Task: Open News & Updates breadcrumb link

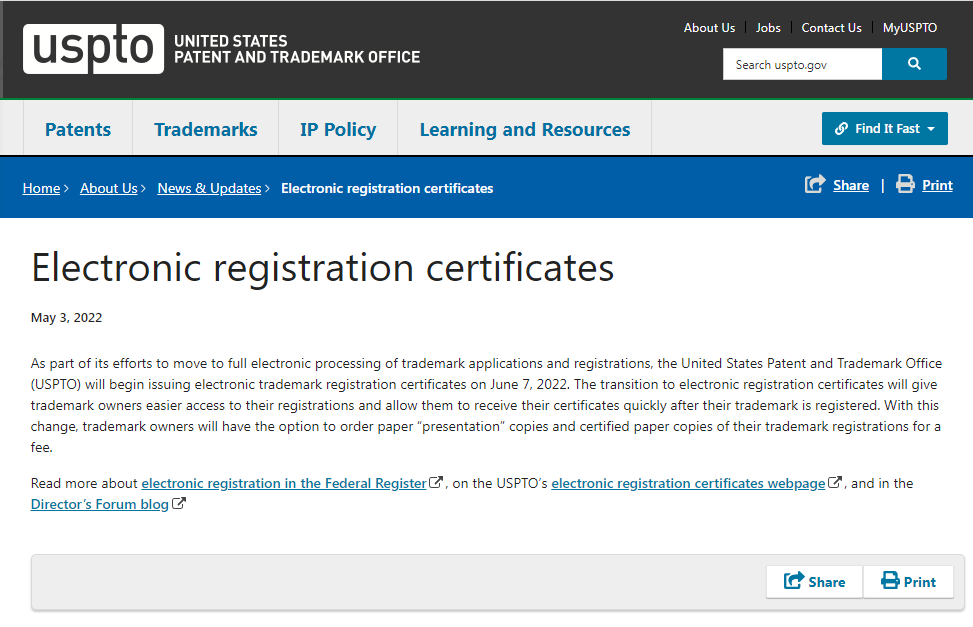Action: coord(209,188)
